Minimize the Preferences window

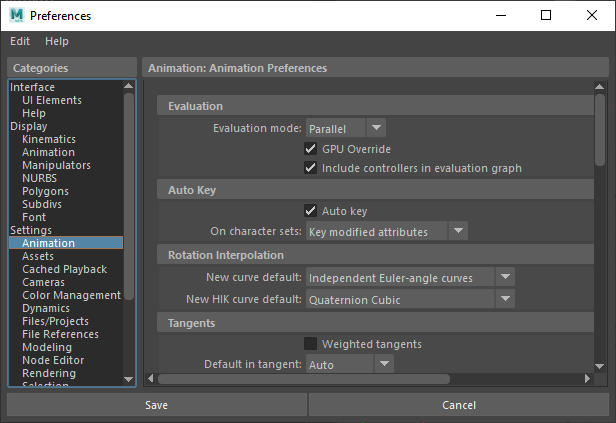click(501, 16)
